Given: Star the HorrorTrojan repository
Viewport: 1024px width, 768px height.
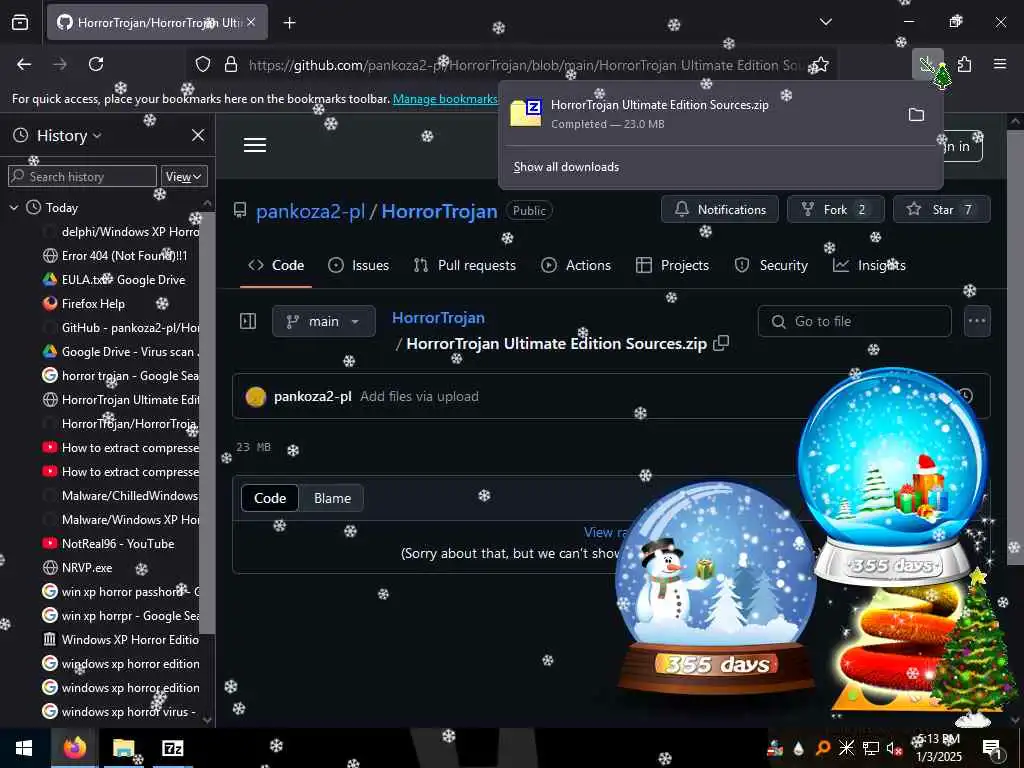Looking at the screenshot, I should (941, 210).
